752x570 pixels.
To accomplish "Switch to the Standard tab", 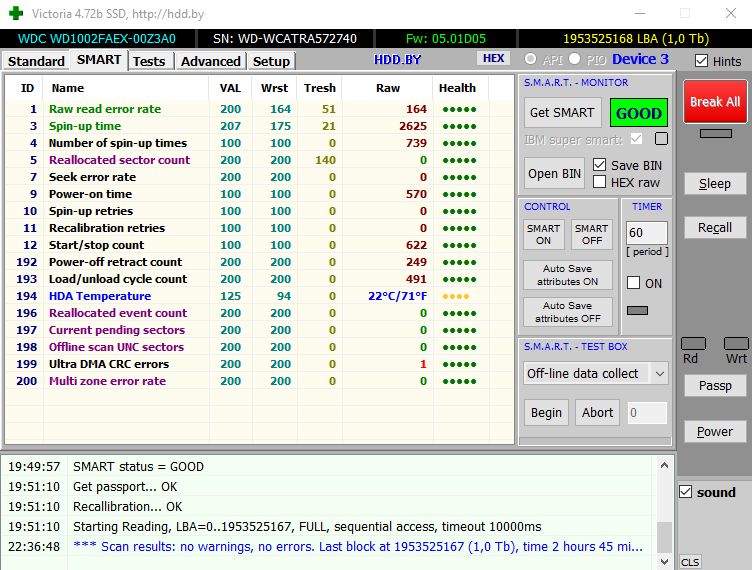I will 36,61.
